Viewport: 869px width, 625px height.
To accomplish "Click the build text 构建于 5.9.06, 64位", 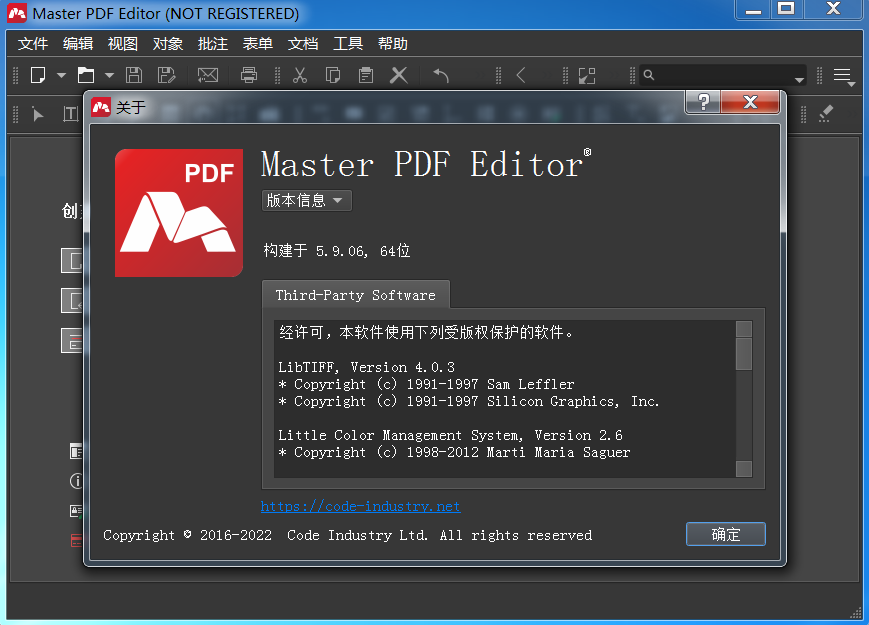I will [337, 250].
